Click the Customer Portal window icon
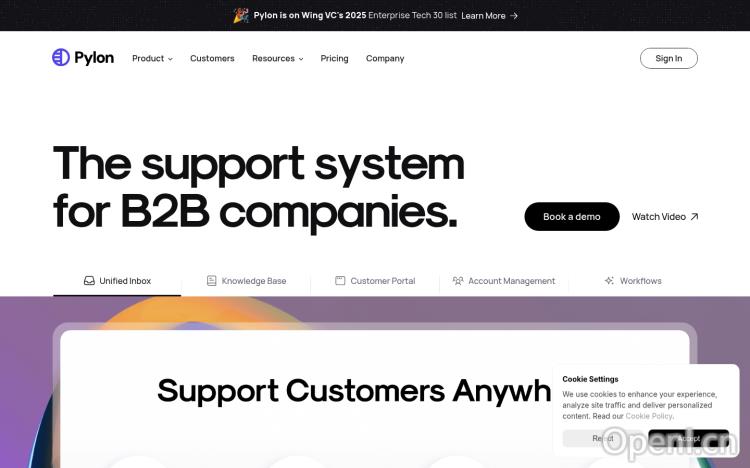Screen dimensions: 750x468 click(340, 281)
